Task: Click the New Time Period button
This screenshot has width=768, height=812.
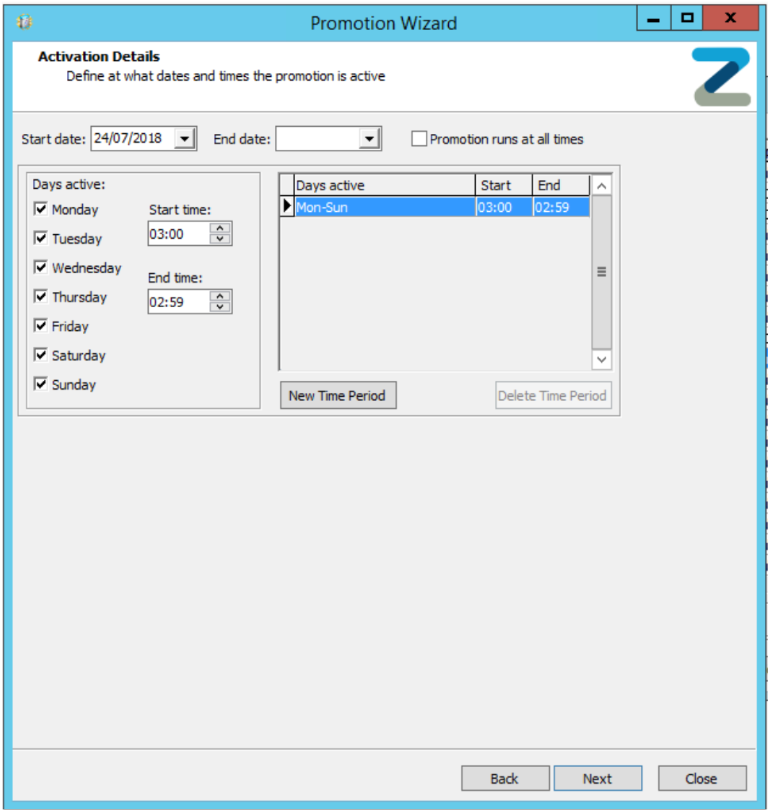Action: pos(337,395)
